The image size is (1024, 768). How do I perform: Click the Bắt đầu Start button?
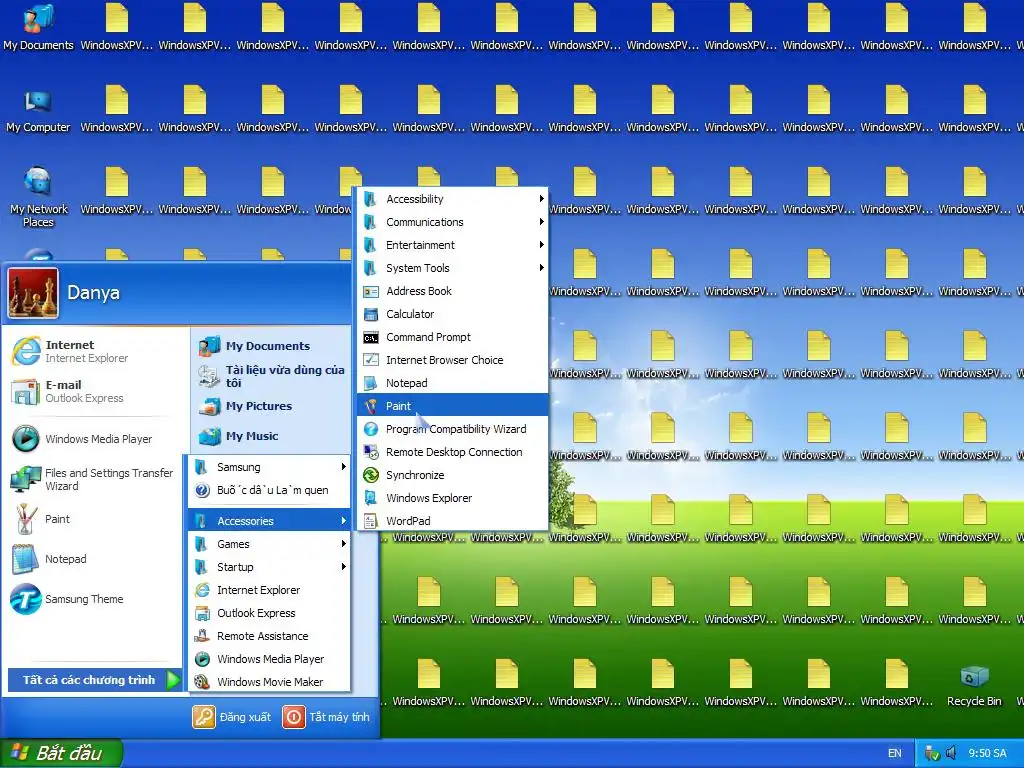click(x=61, y=753)
